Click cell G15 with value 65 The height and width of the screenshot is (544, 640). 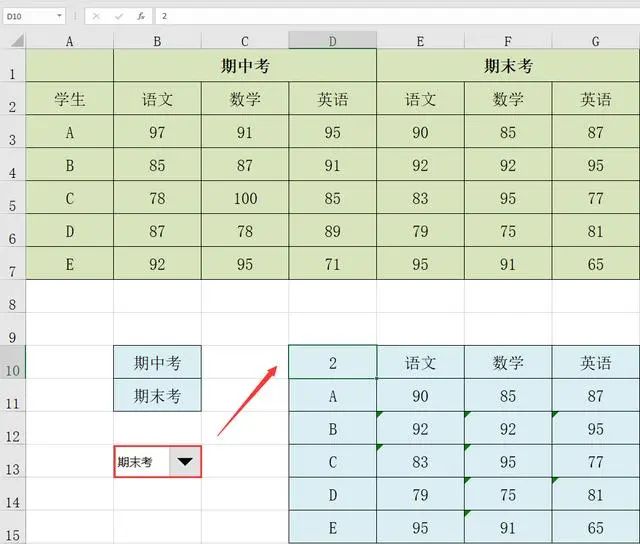click(596, 527)
